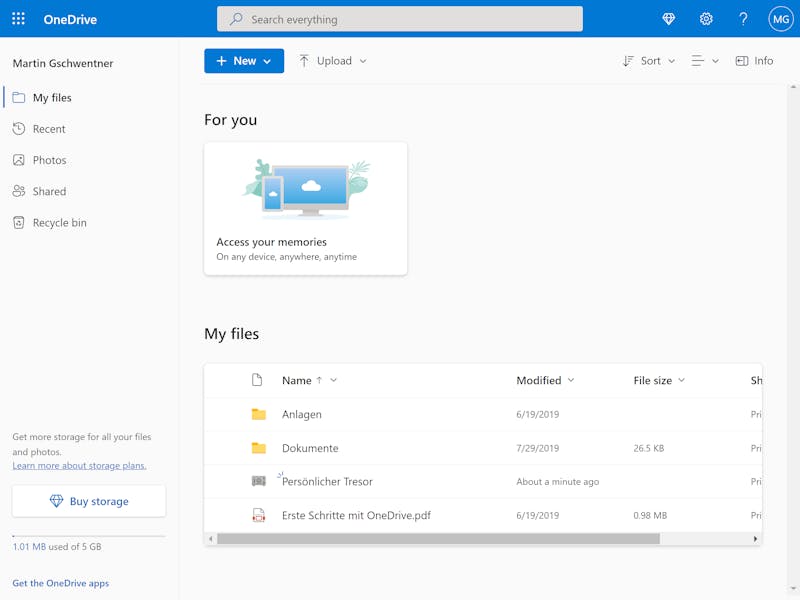The height and width of the screenshot is (600, 800).
Task: Open the Access your memories card
Action: (x=306, y=209)
